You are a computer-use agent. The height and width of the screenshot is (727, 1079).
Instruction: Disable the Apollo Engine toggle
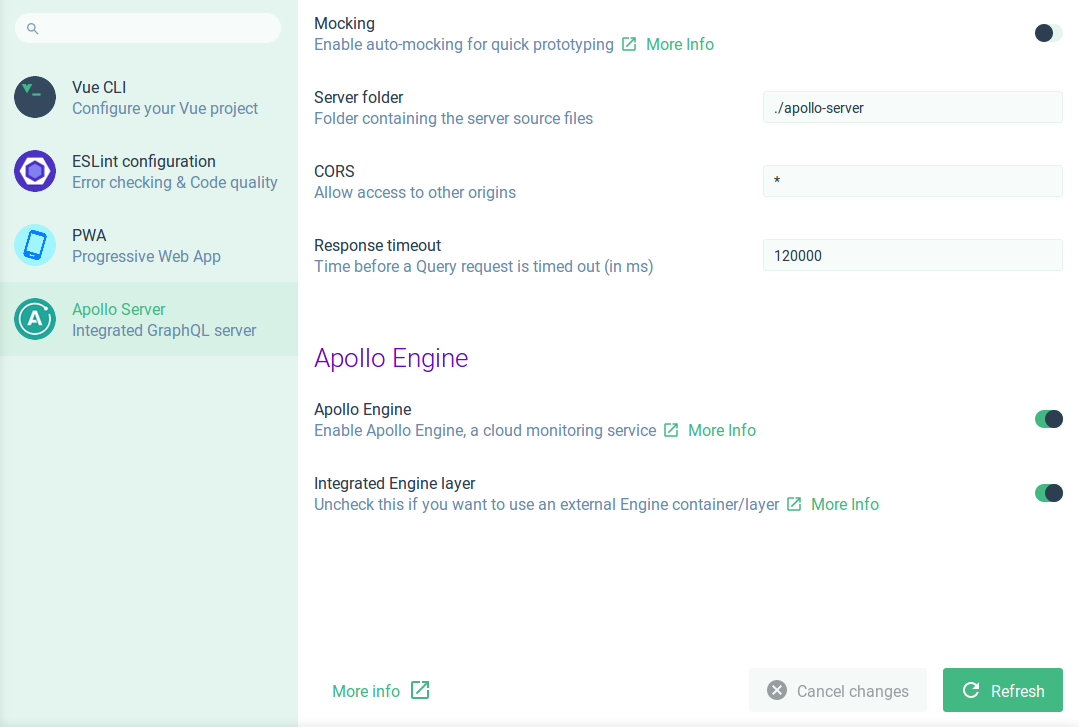1049,419
